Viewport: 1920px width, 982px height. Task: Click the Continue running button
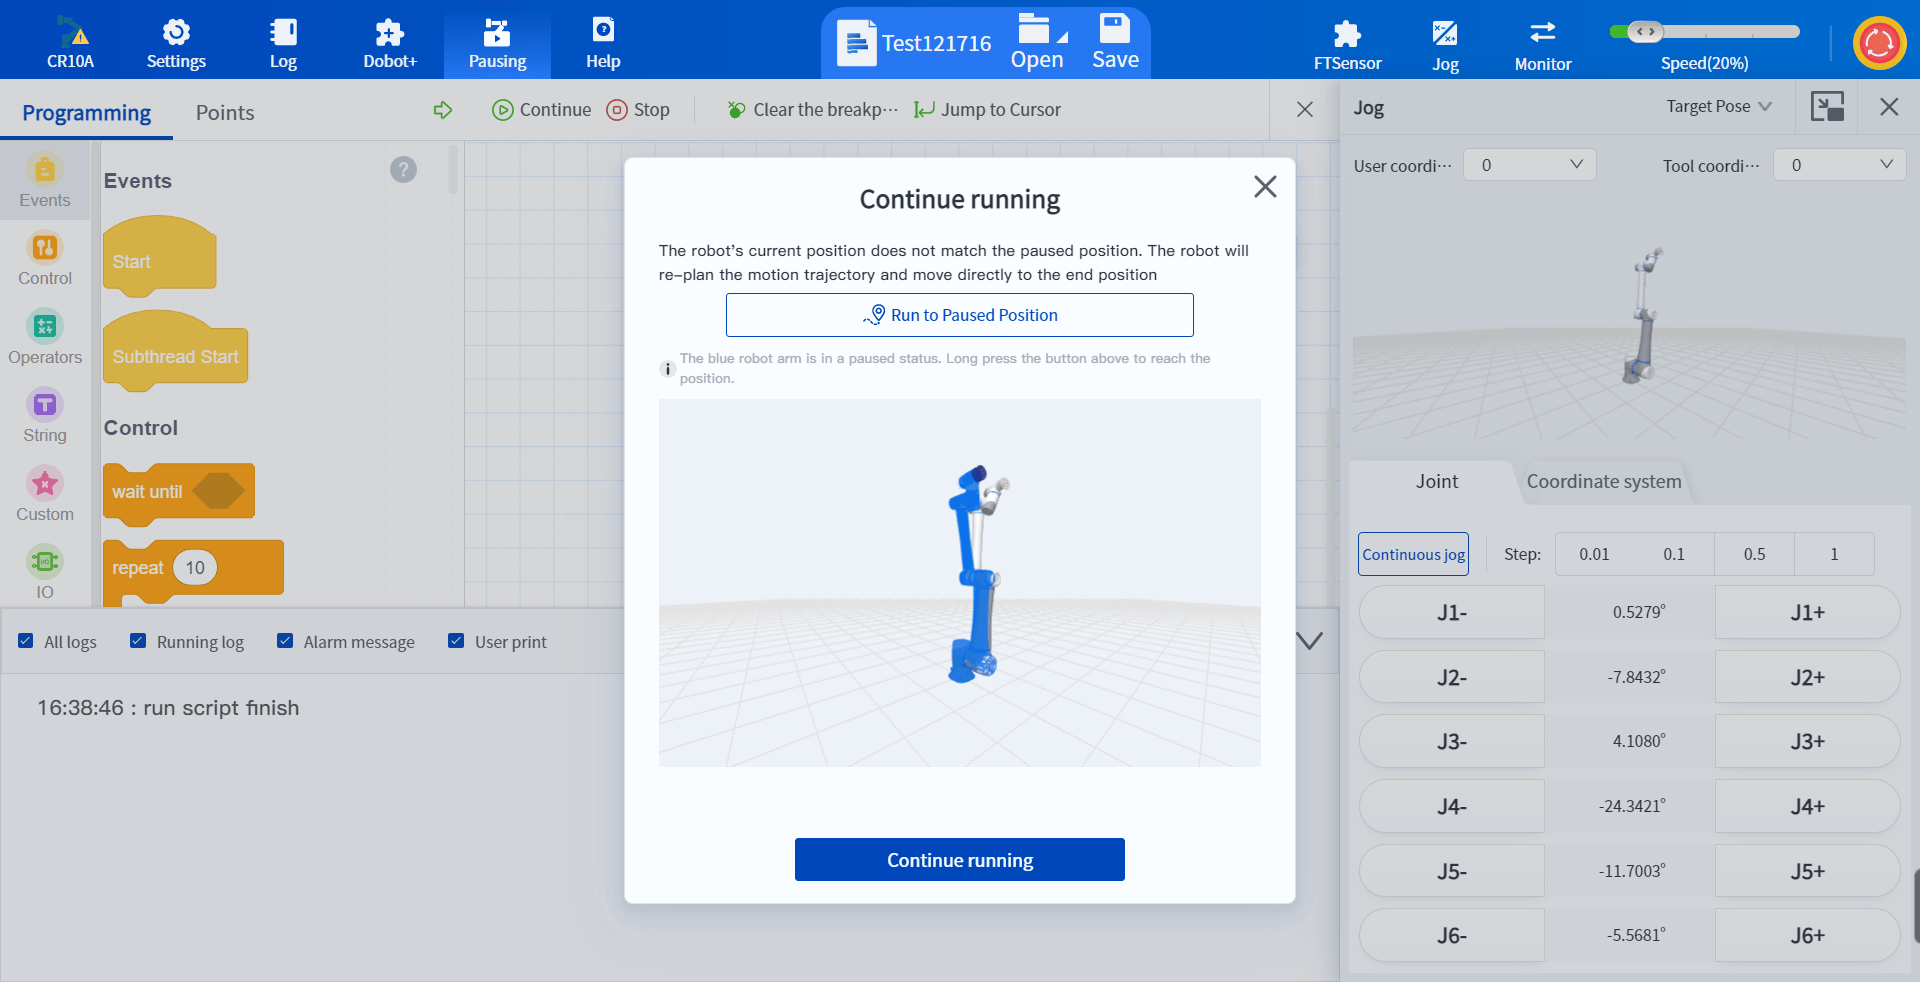(x=959, y=860)
